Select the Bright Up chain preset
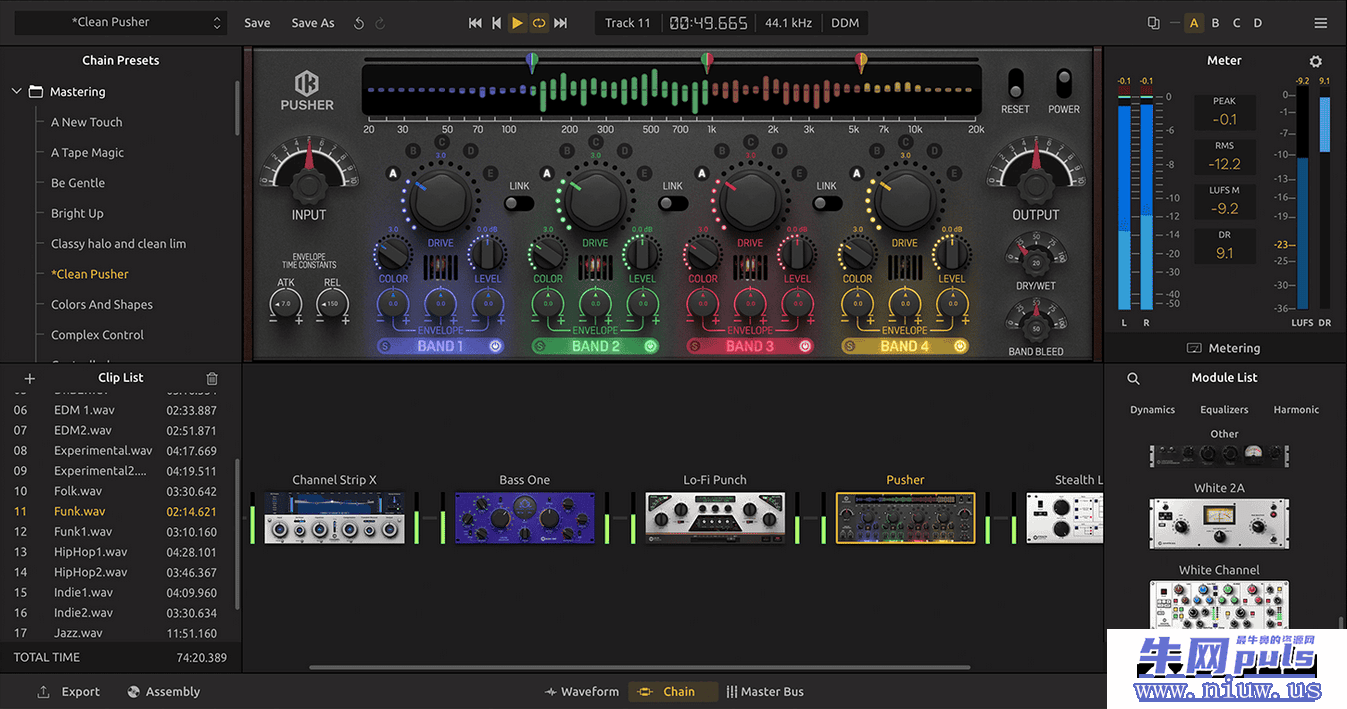 pyautogui.click(x=77, y=214)
